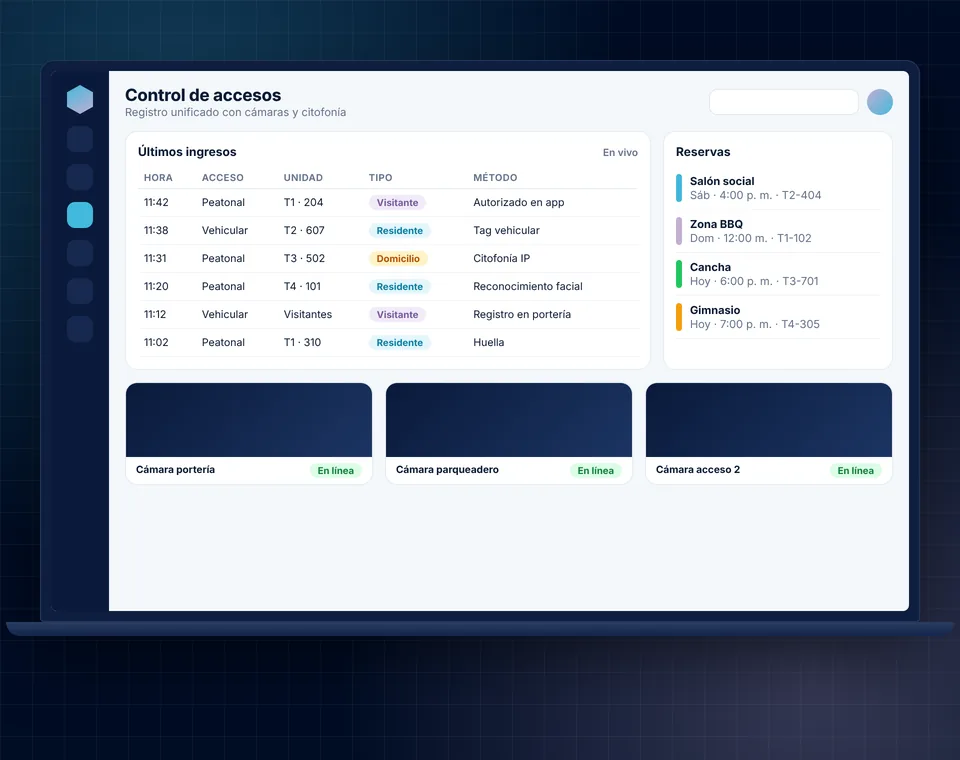Select the Cancha reservation entry
960x760 pixels.
tap(778, 274)
